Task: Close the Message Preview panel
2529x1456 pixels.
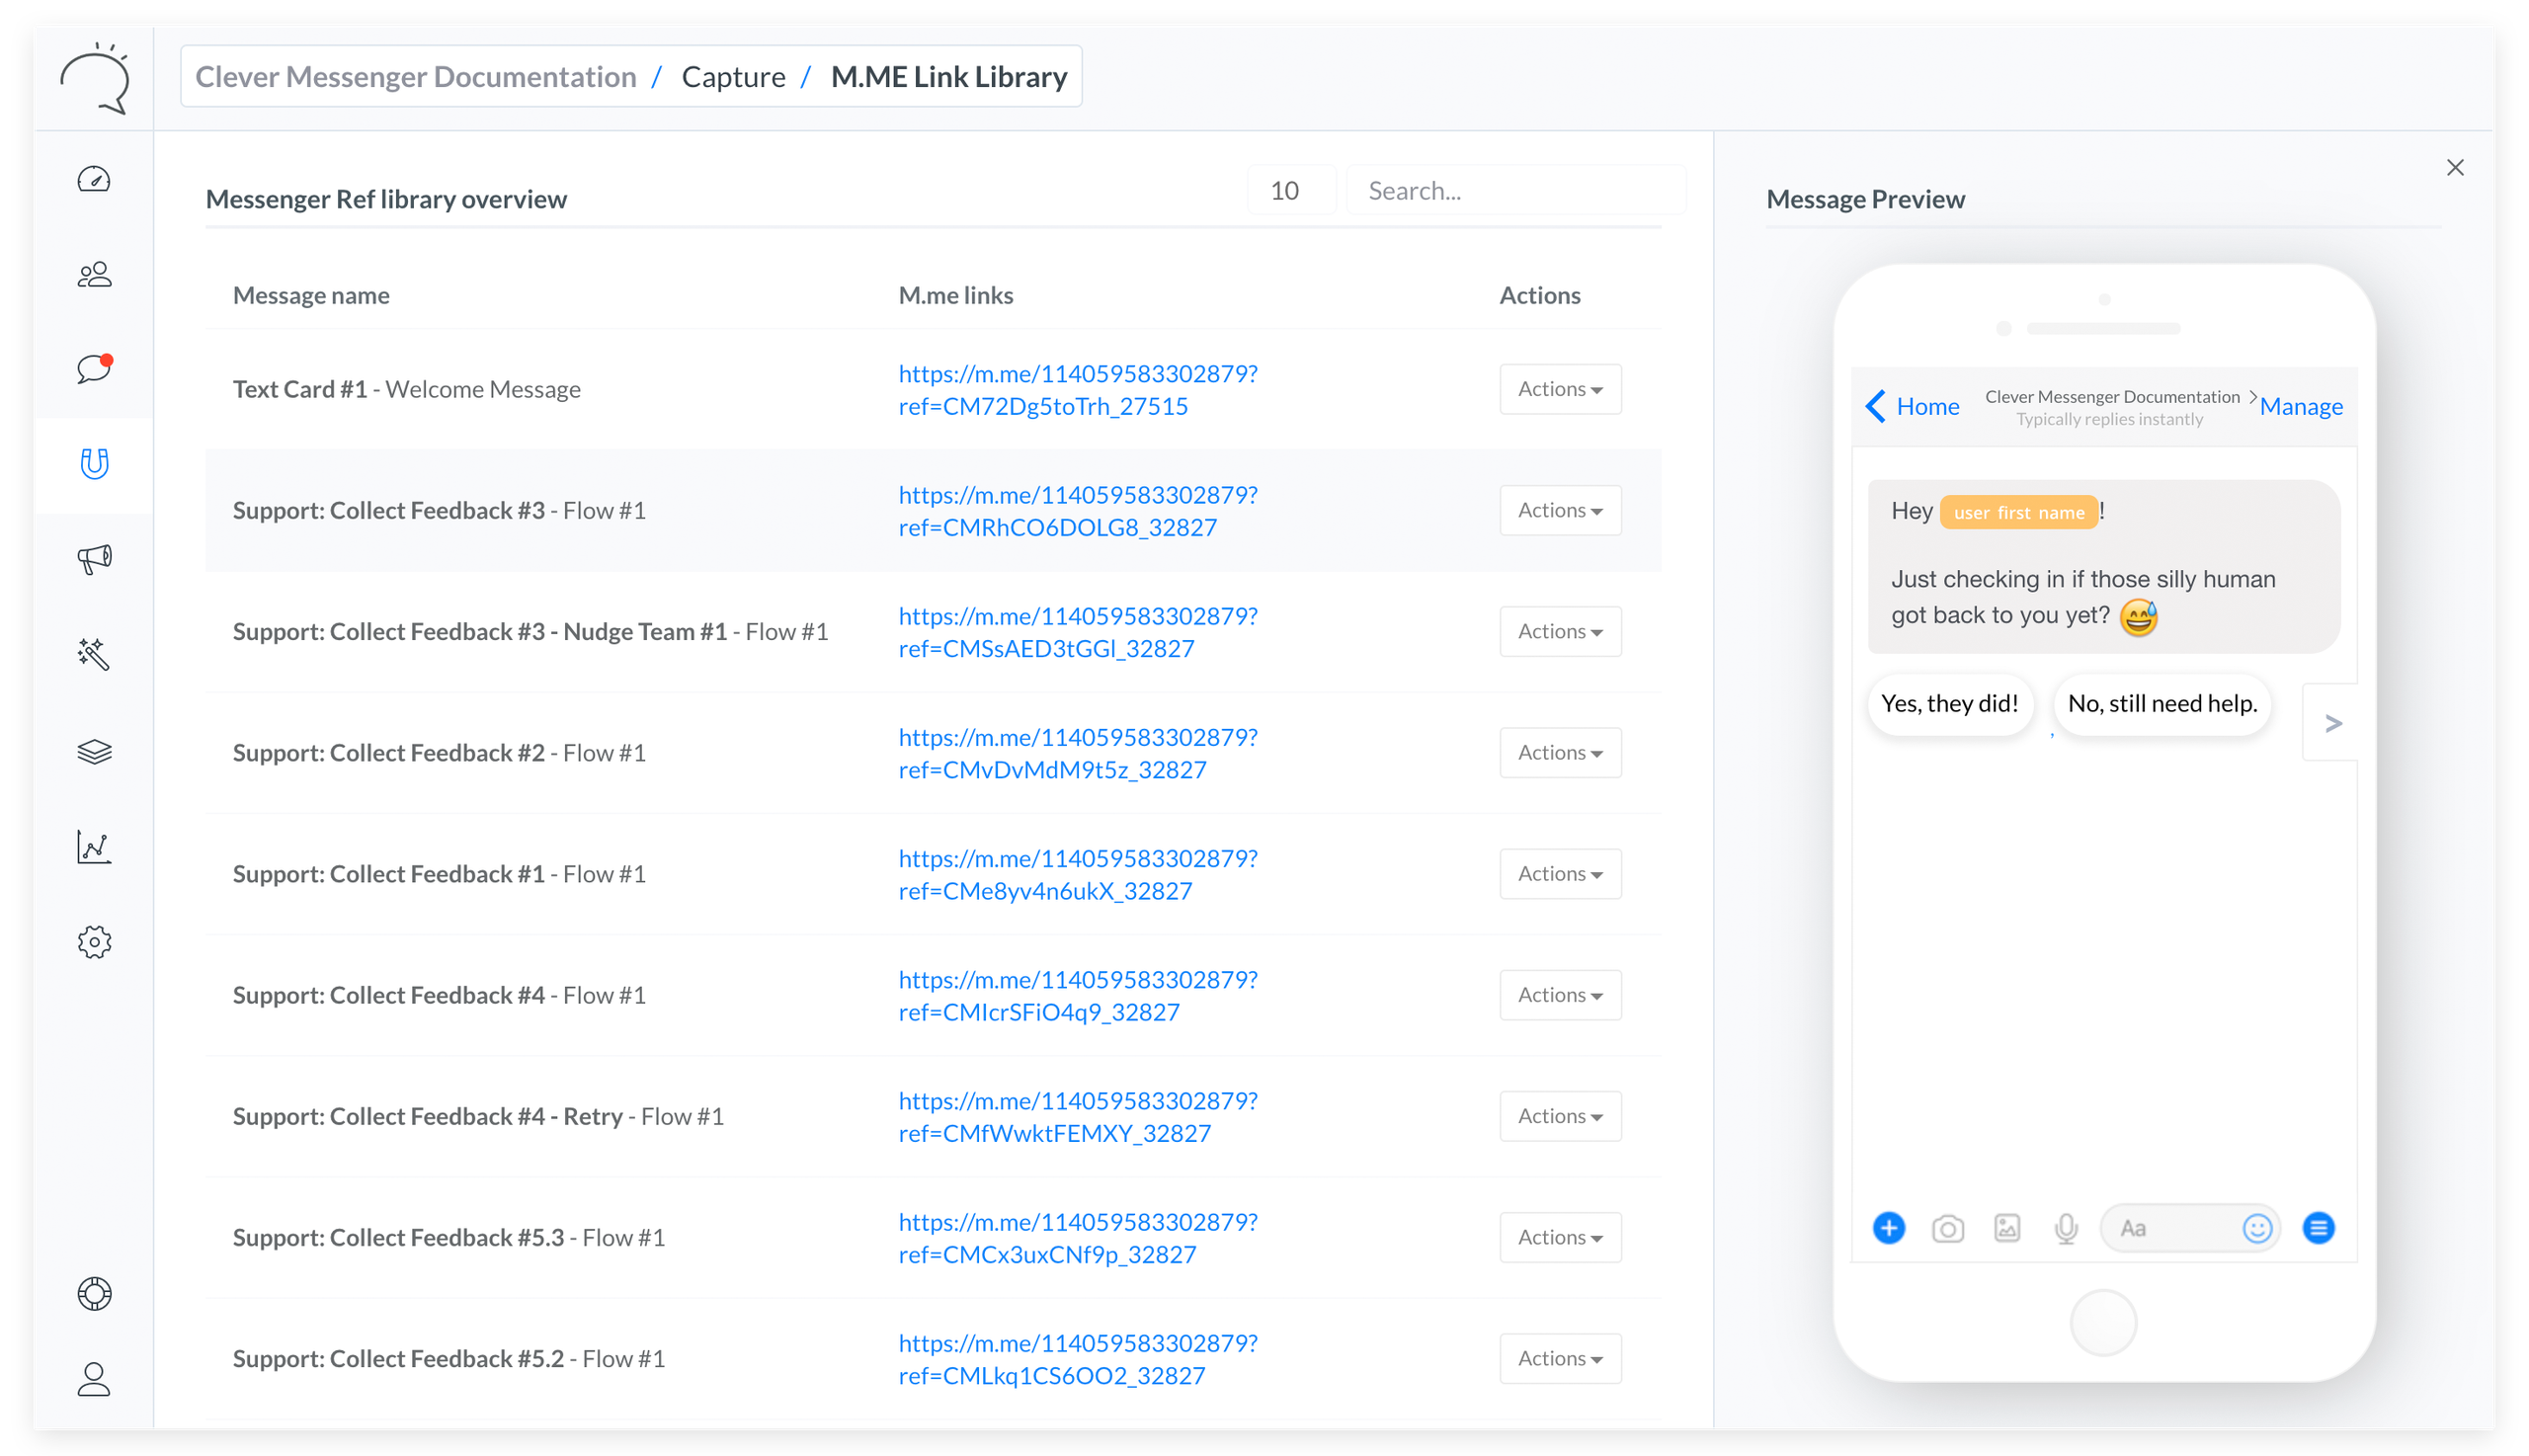Action: (x=2454, y=168)
